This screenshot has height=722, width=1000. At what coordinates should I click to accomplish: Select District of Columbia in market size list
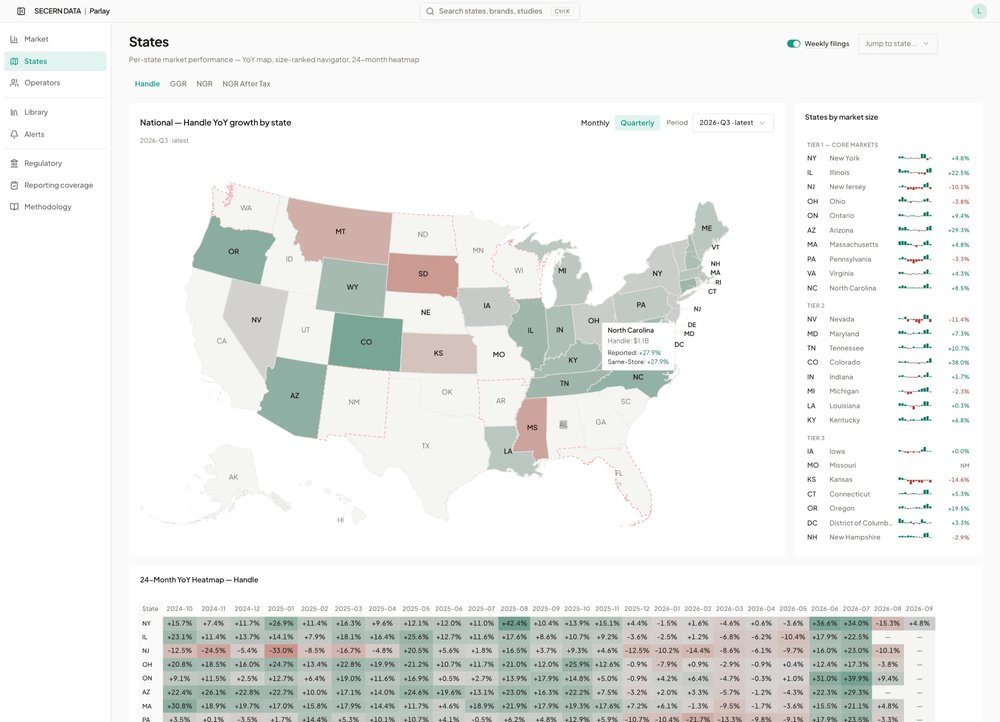pos(888,523)
